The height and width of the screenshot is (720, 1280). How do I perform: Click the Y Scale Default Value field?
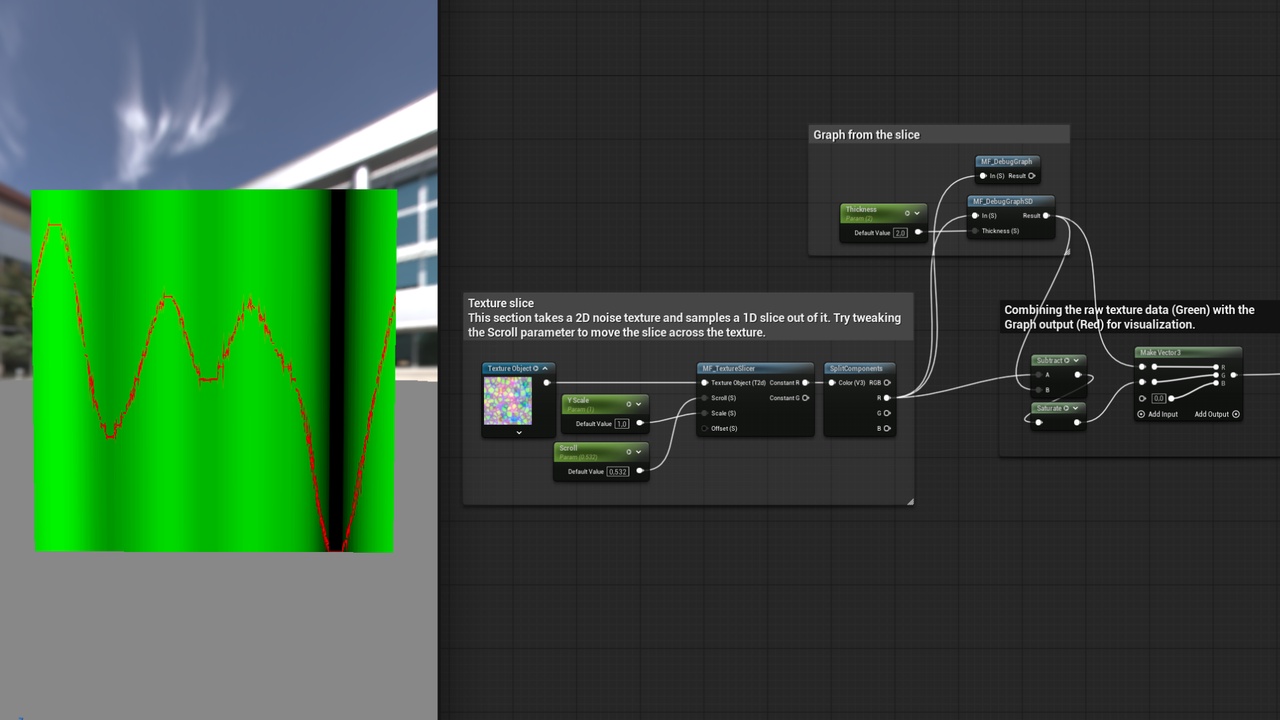[x=622, y=424]
